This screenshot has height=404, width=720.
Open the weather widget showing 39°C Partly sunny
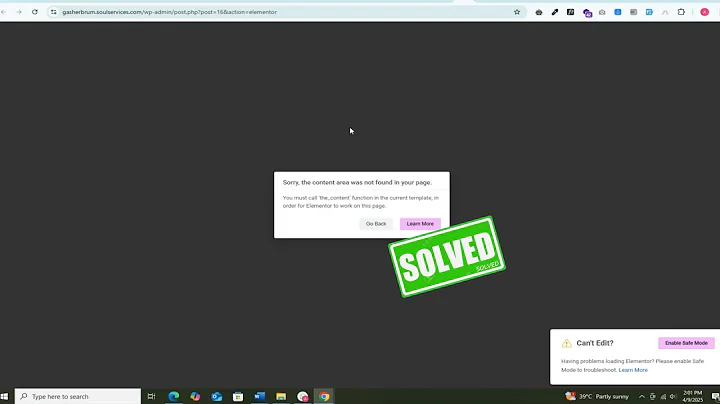click(597, 396)
